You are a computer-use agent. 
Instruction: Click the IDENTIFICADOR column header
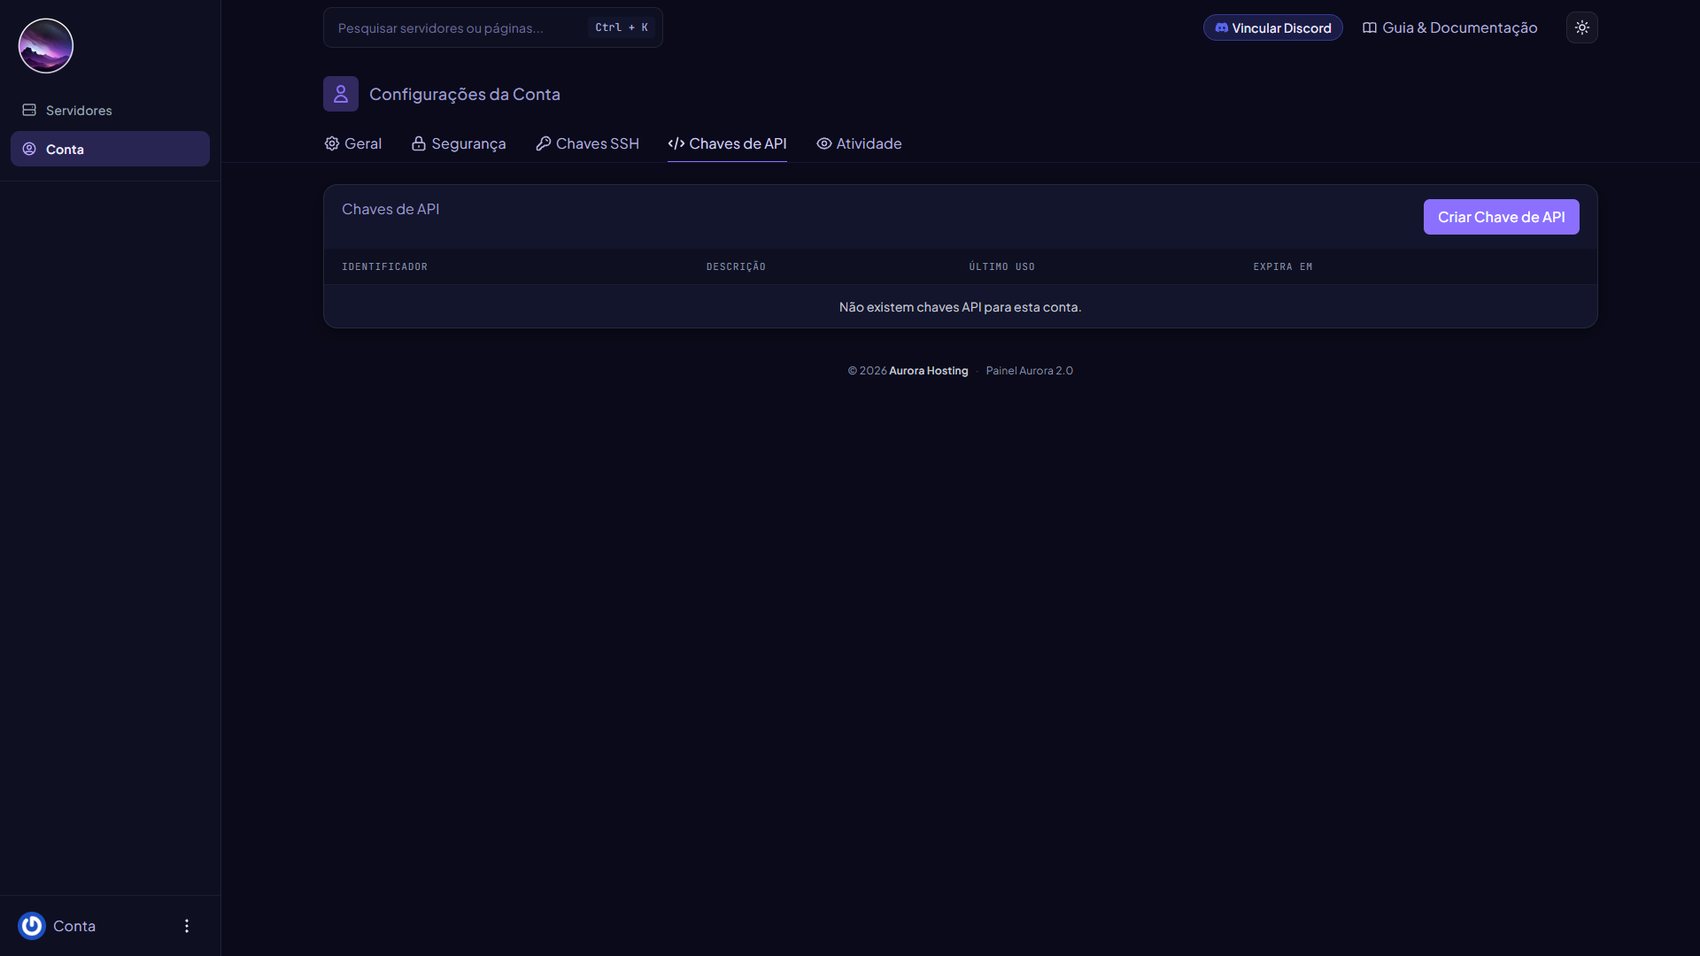(385, 267)
